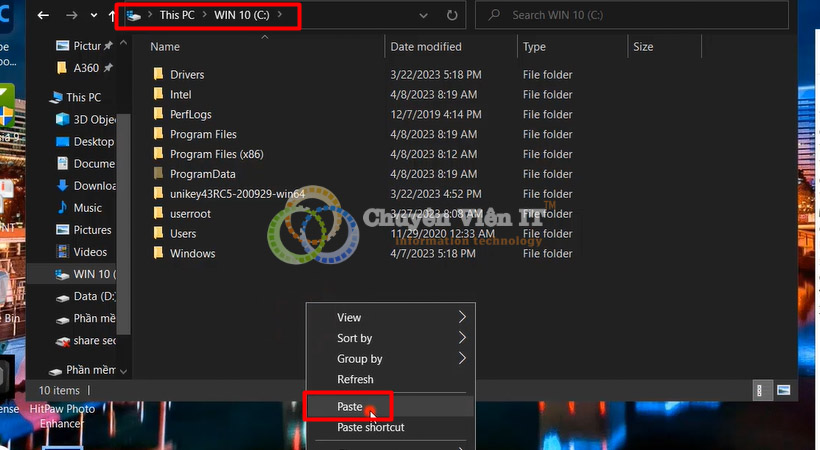Click the Refresh button beside address bar

coord(452,16)
